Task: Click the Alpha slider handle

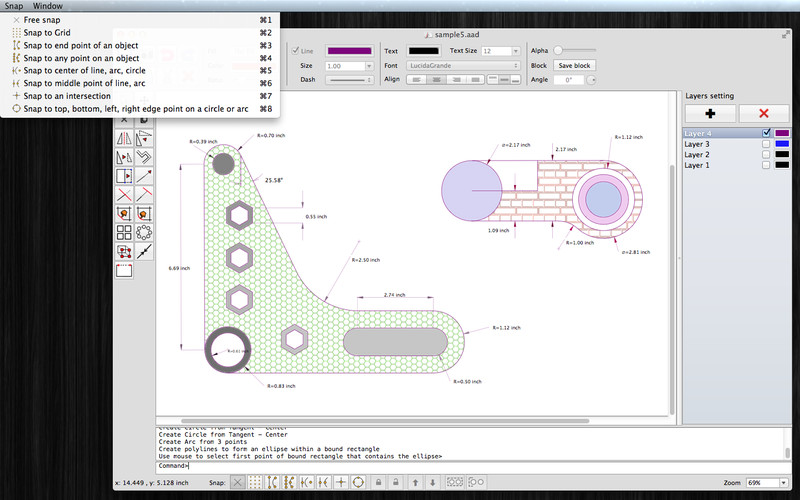Action: [x=558, y=50]
